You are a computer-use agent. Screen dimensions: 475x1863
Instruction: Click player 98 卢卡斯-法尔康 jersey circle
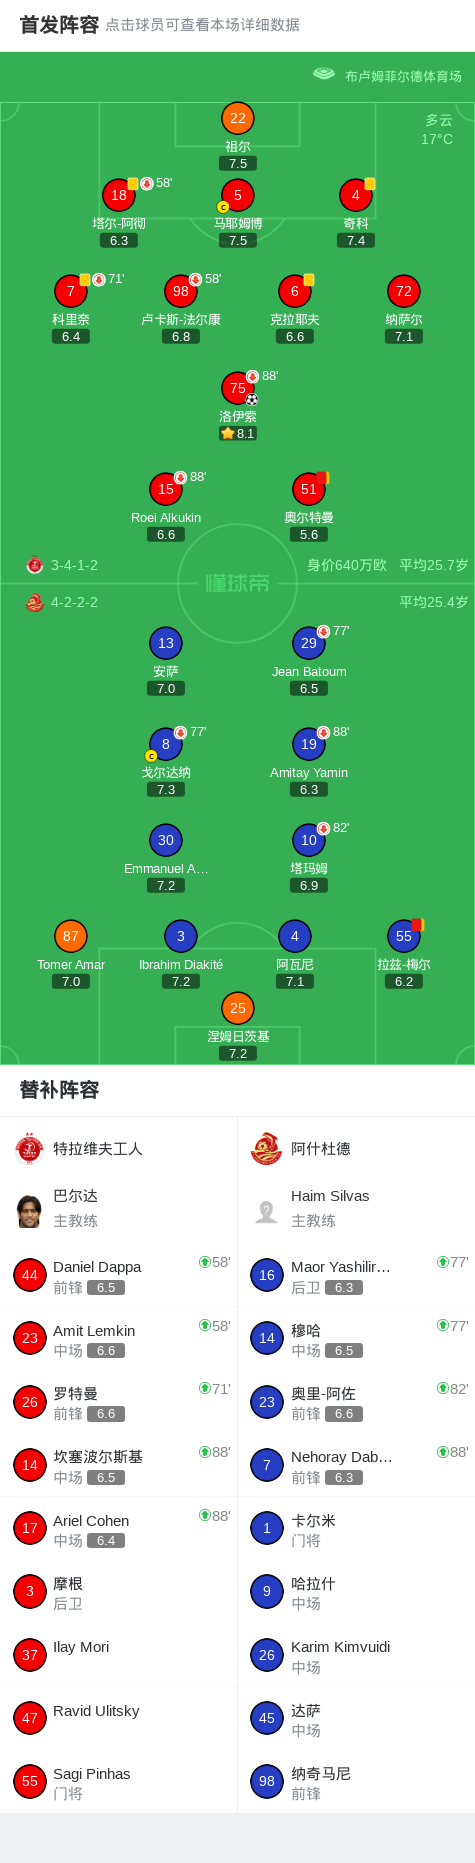pos(181,291)
